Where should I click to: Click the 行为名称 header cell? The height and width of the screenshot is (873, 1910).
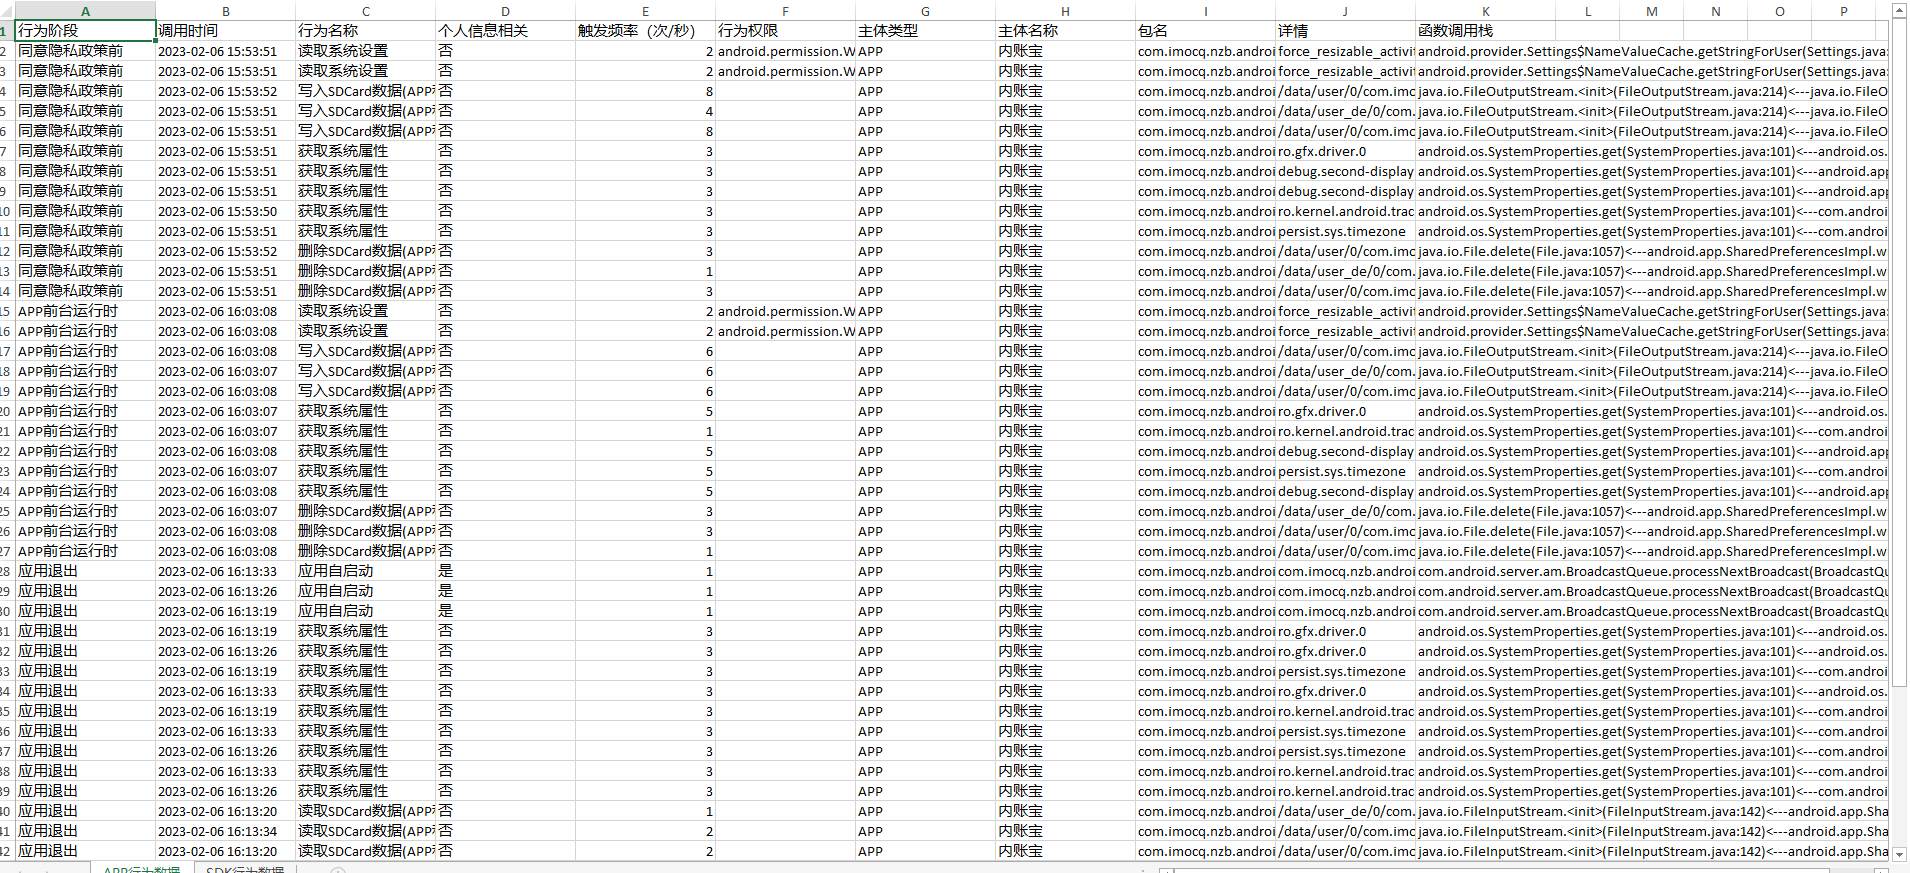[366, 31]
